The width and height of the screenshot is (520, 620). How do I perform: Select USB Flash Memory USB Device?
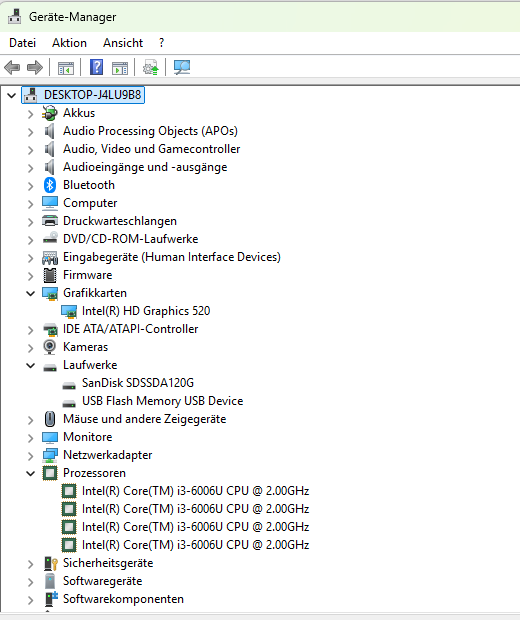(163, 401)
